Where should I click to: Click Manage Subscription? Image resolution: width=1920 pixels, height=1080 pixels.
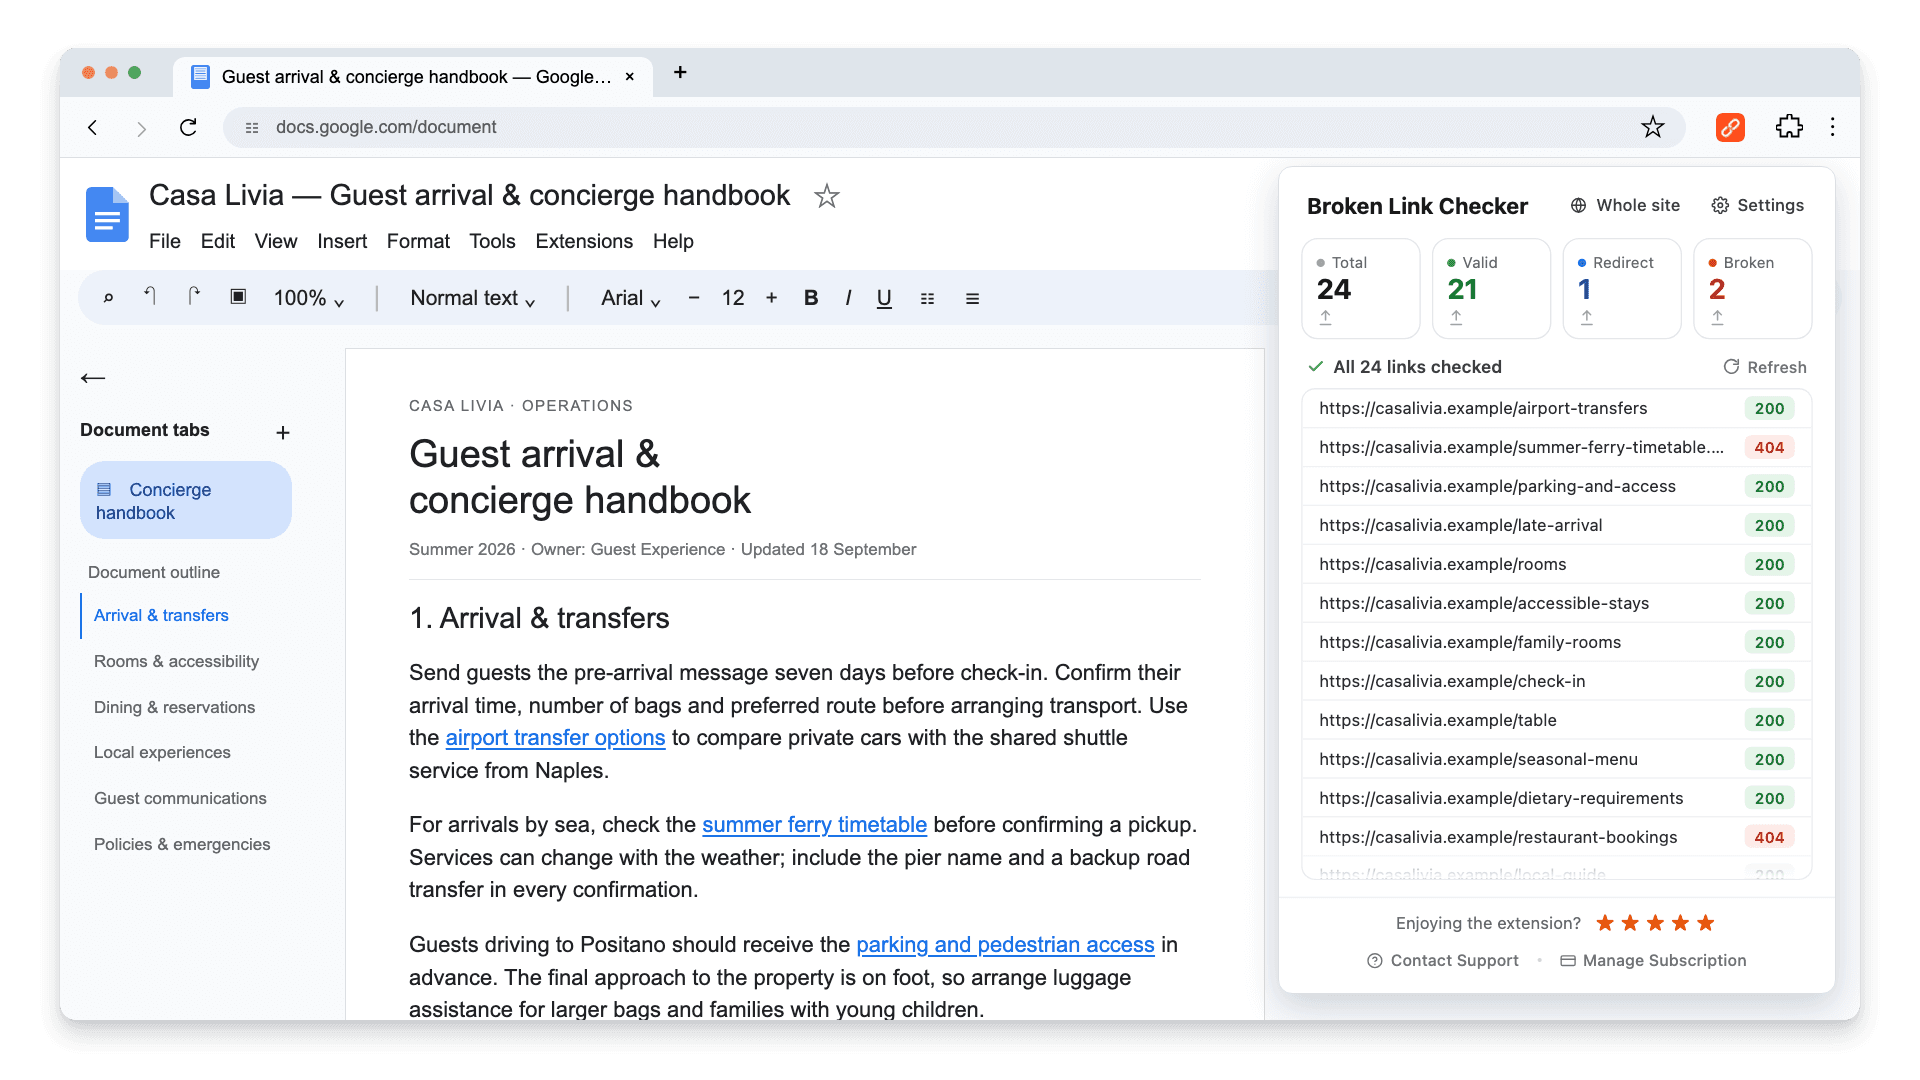pos(1653,960)
